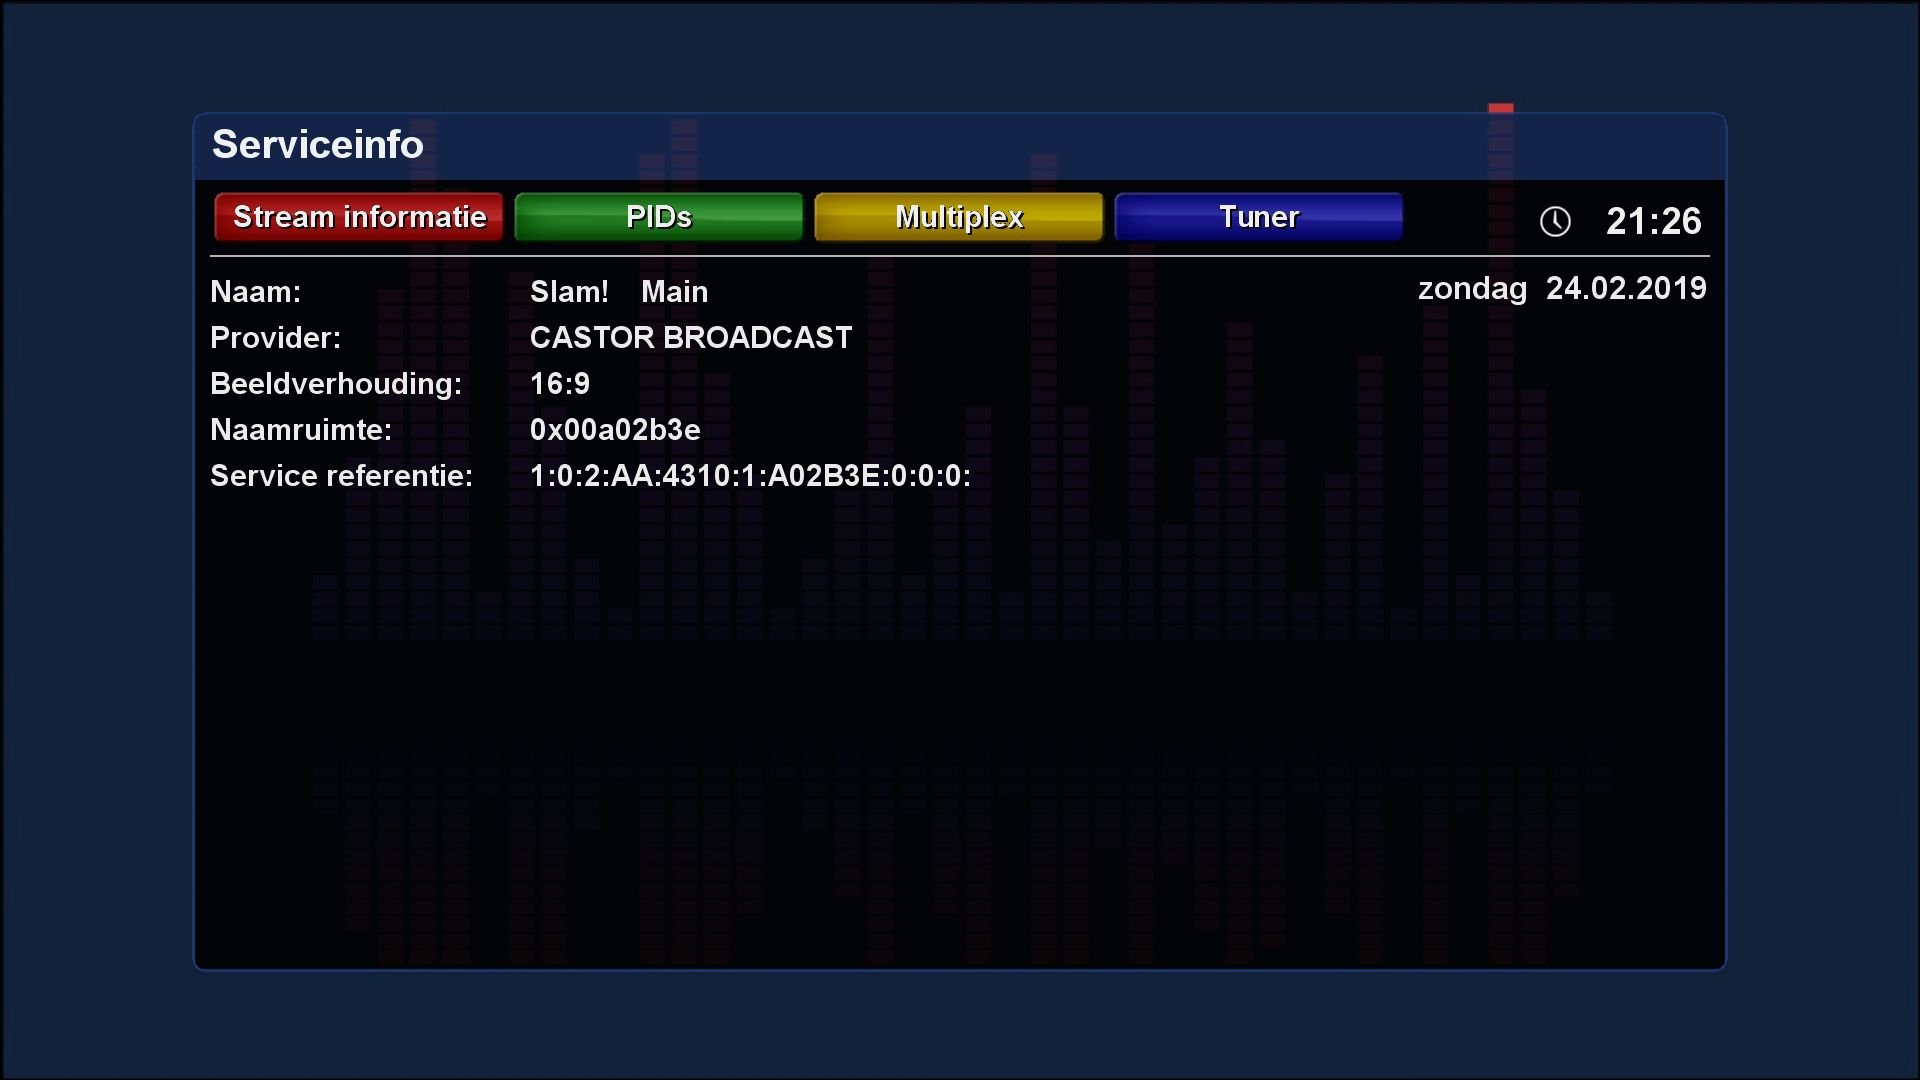Click the Naamruimte: field label
Image resolution: width=1920 pixels, height=1080 pixels.
tap(300, 429)
